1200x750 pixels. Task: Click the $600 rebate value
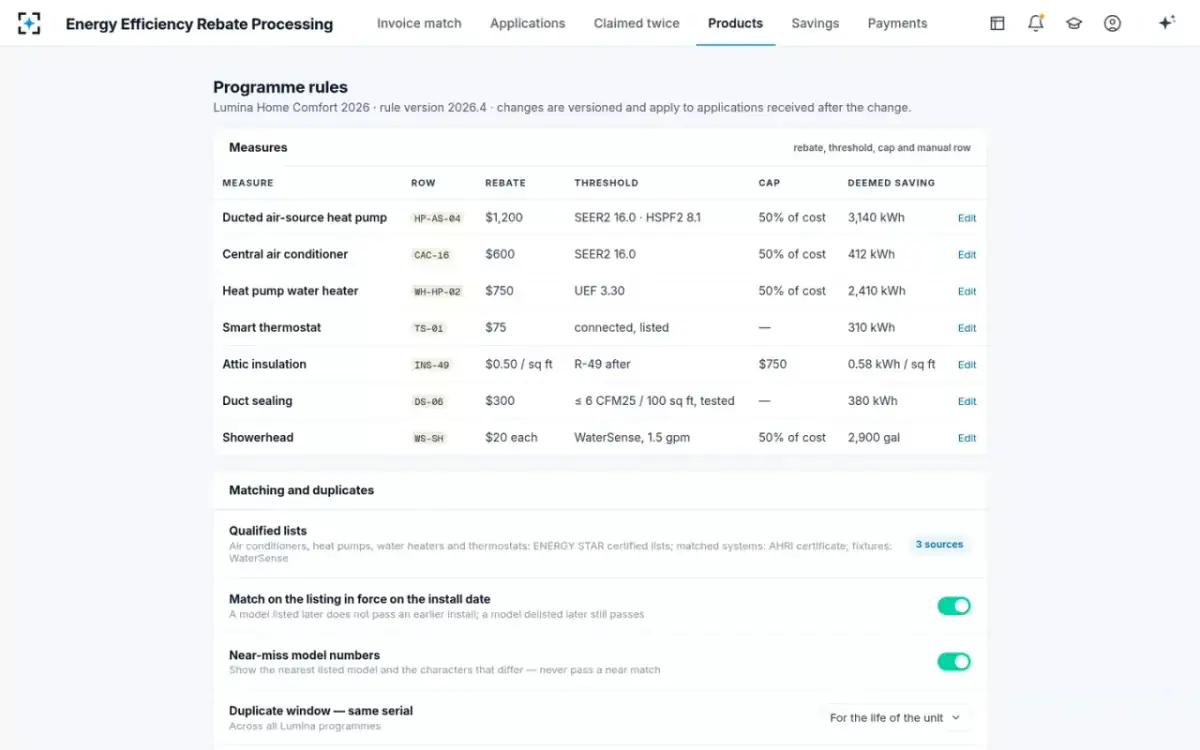click(x=500, y=254)
